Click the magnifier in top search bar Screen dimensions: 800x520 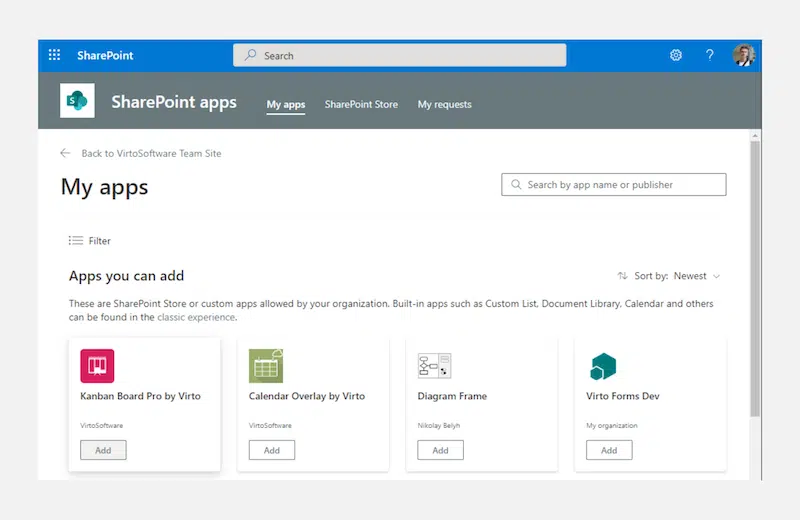click(250, 55)
